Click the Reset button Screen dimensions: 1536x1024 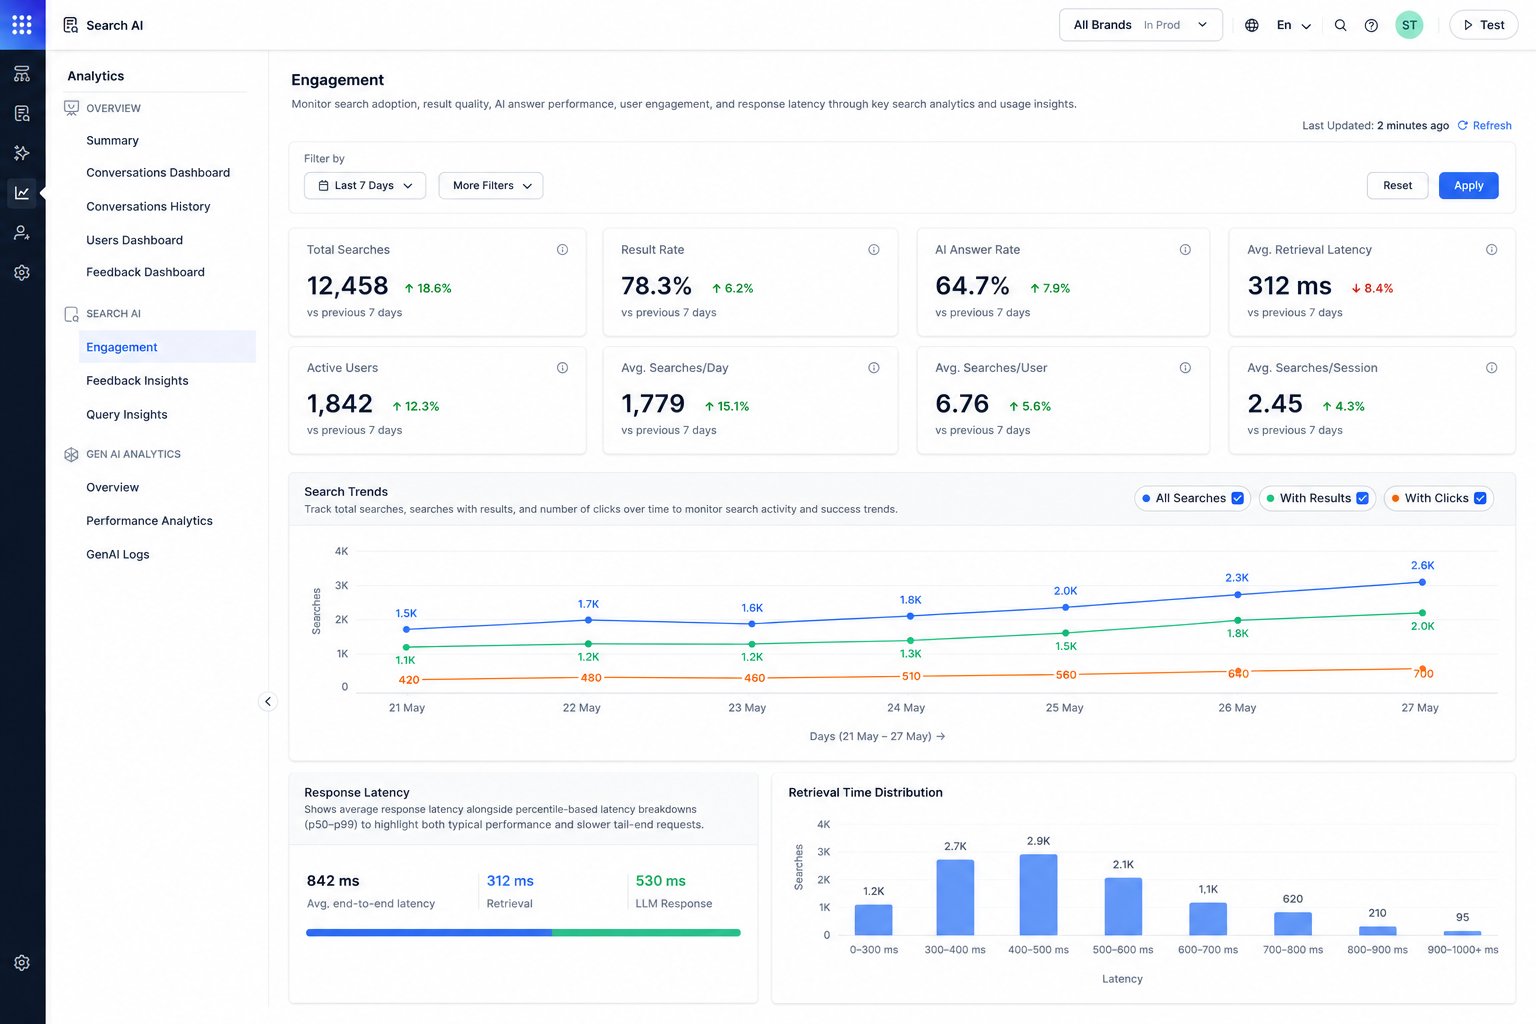coord(1397,186)
